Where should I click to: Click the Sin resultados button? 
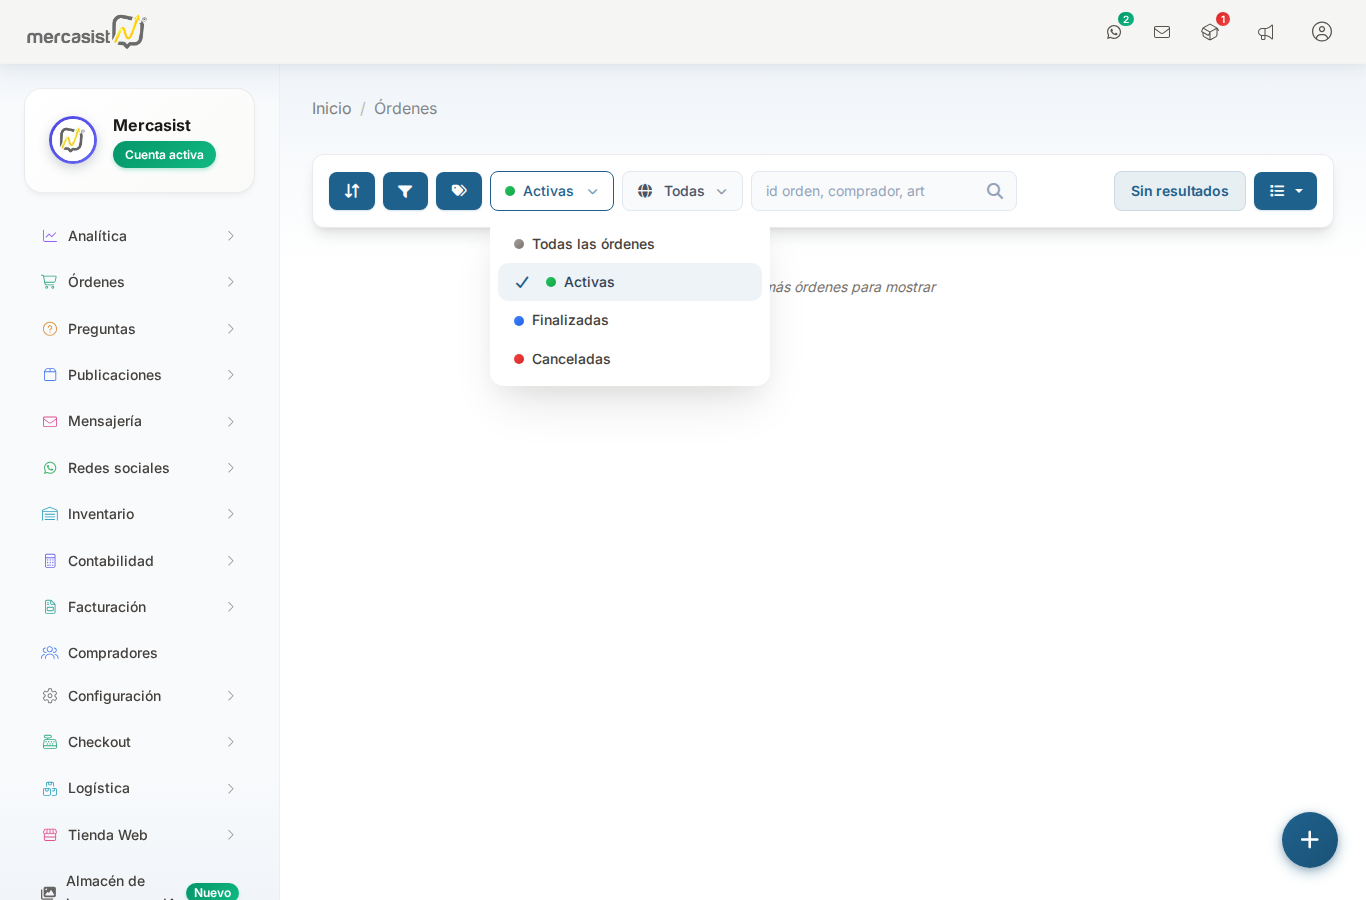click(x=1179, y=191)
